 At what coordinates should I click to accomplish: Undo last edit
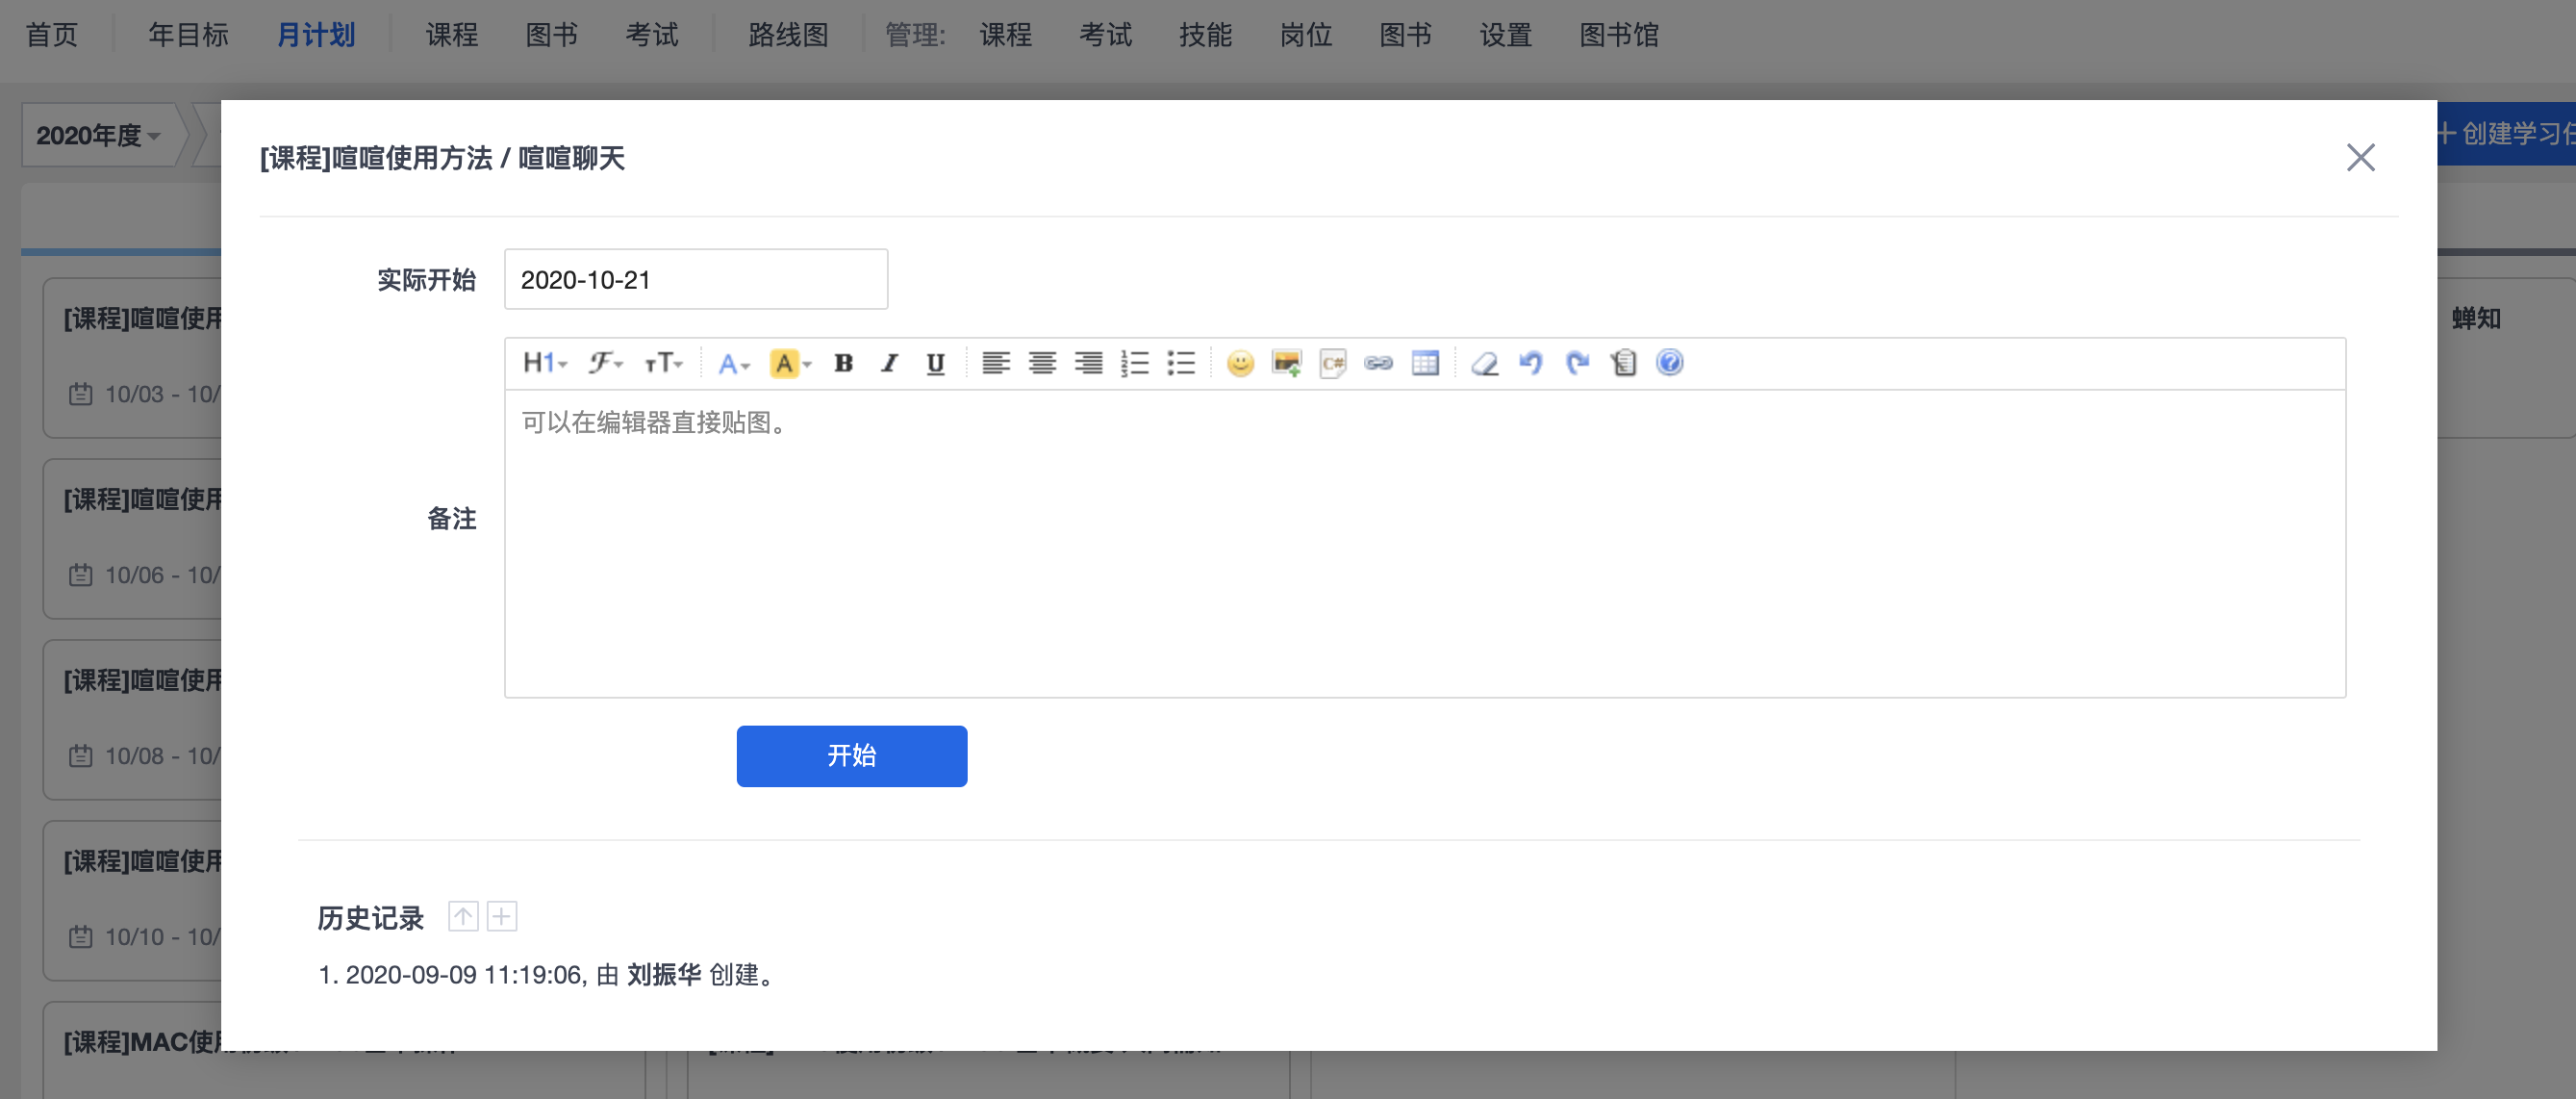coord(1531,363)
